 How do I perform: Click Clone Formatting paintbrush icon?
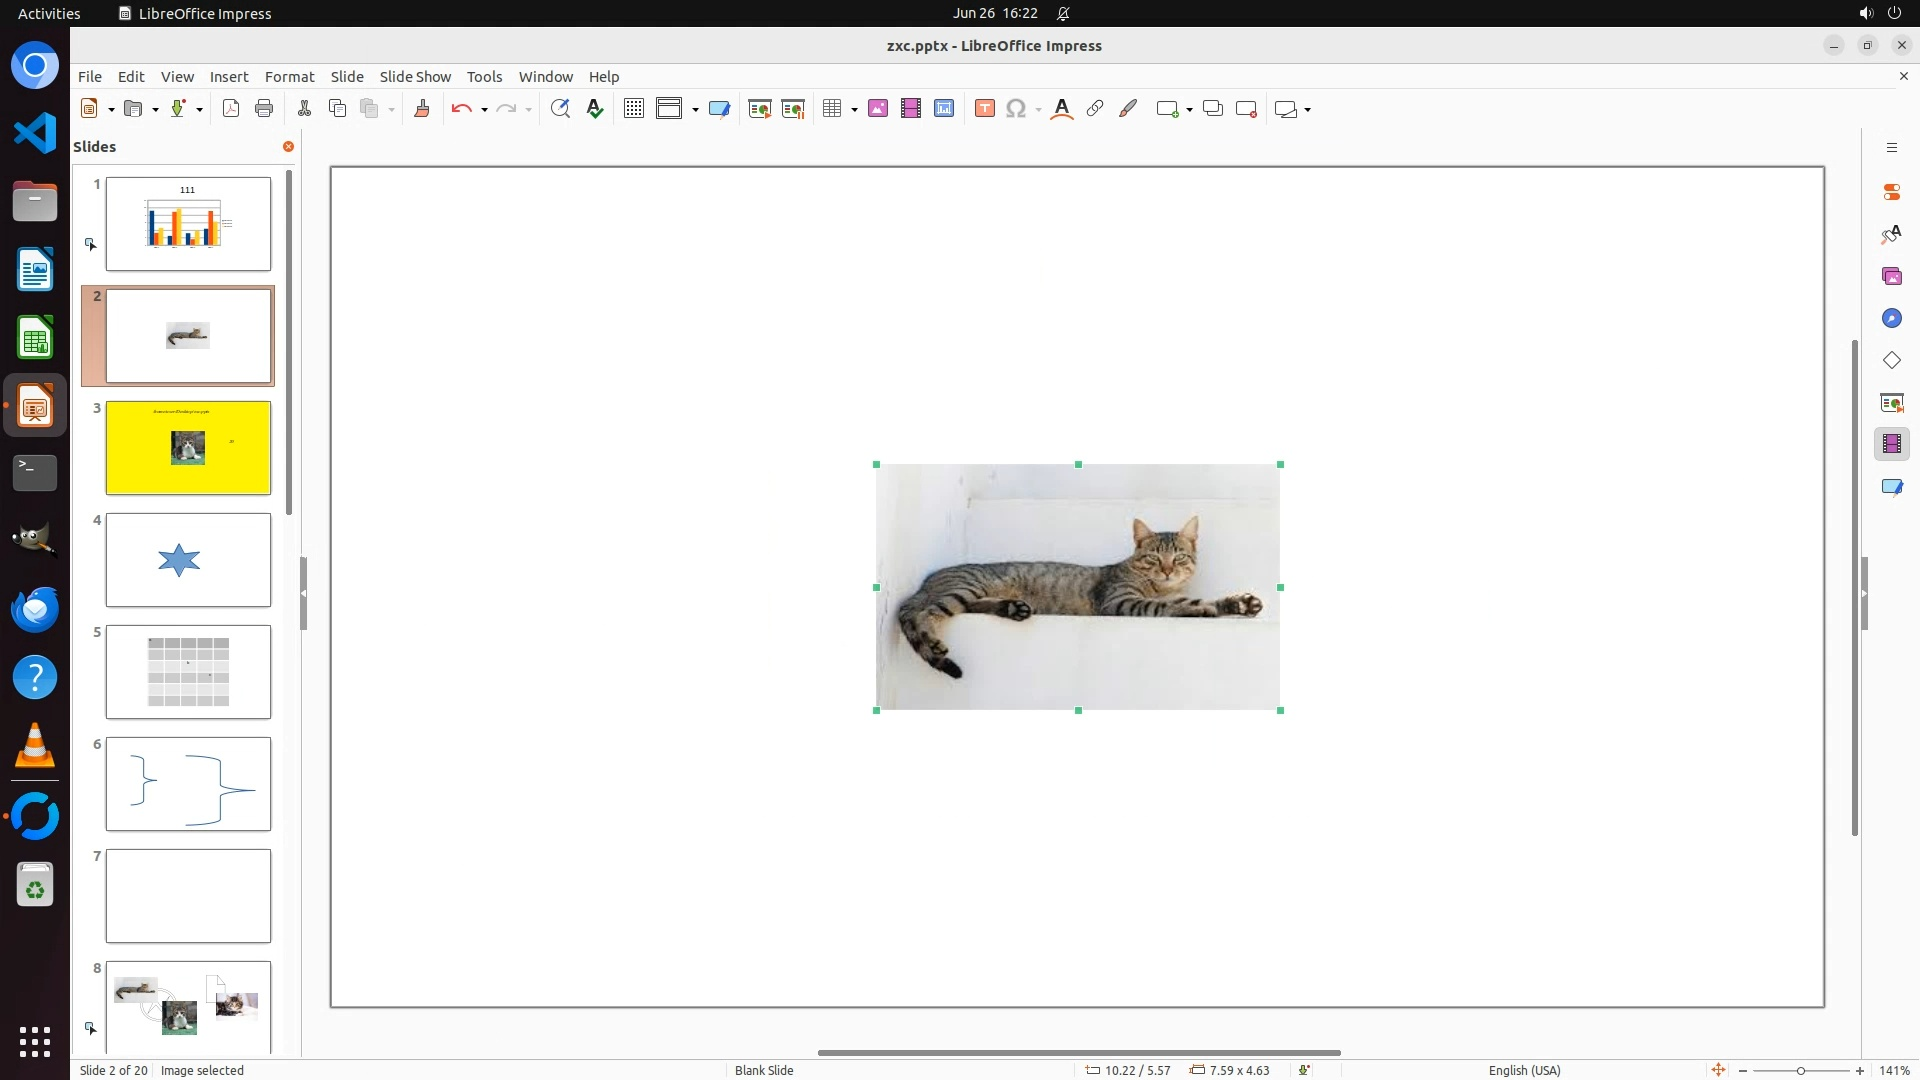pyautogui.click(x=422, y=109)
